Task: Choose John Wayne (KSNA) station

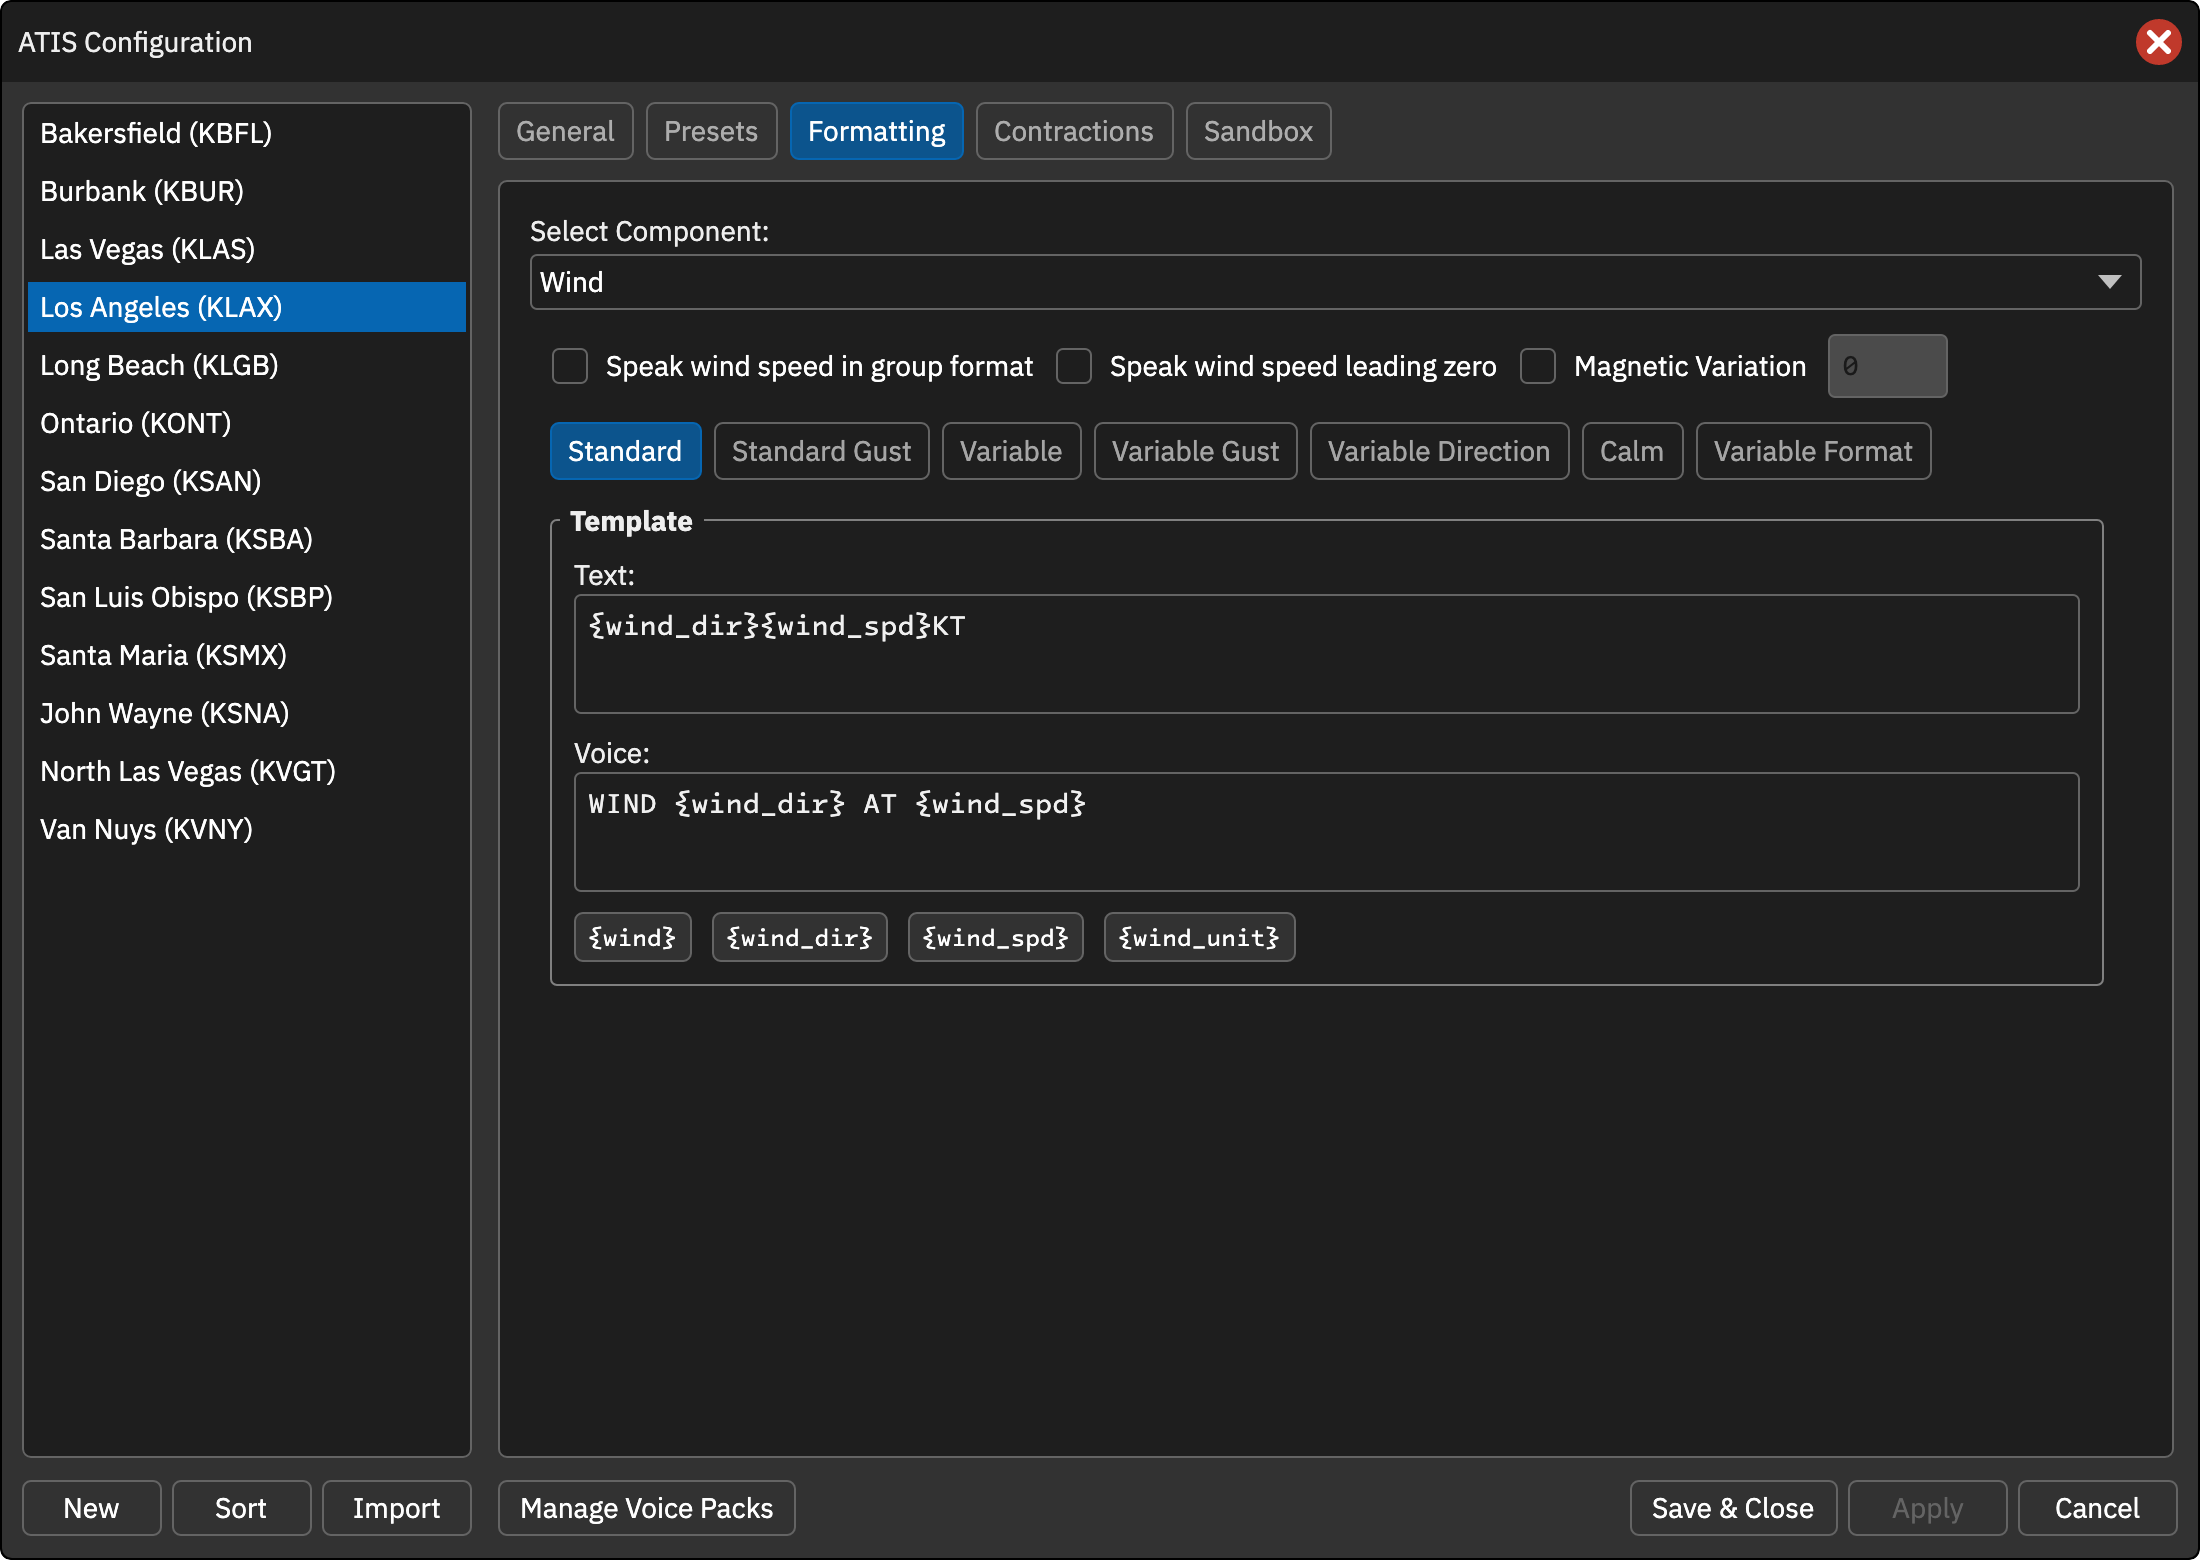Action: click(x=247, y=713)
